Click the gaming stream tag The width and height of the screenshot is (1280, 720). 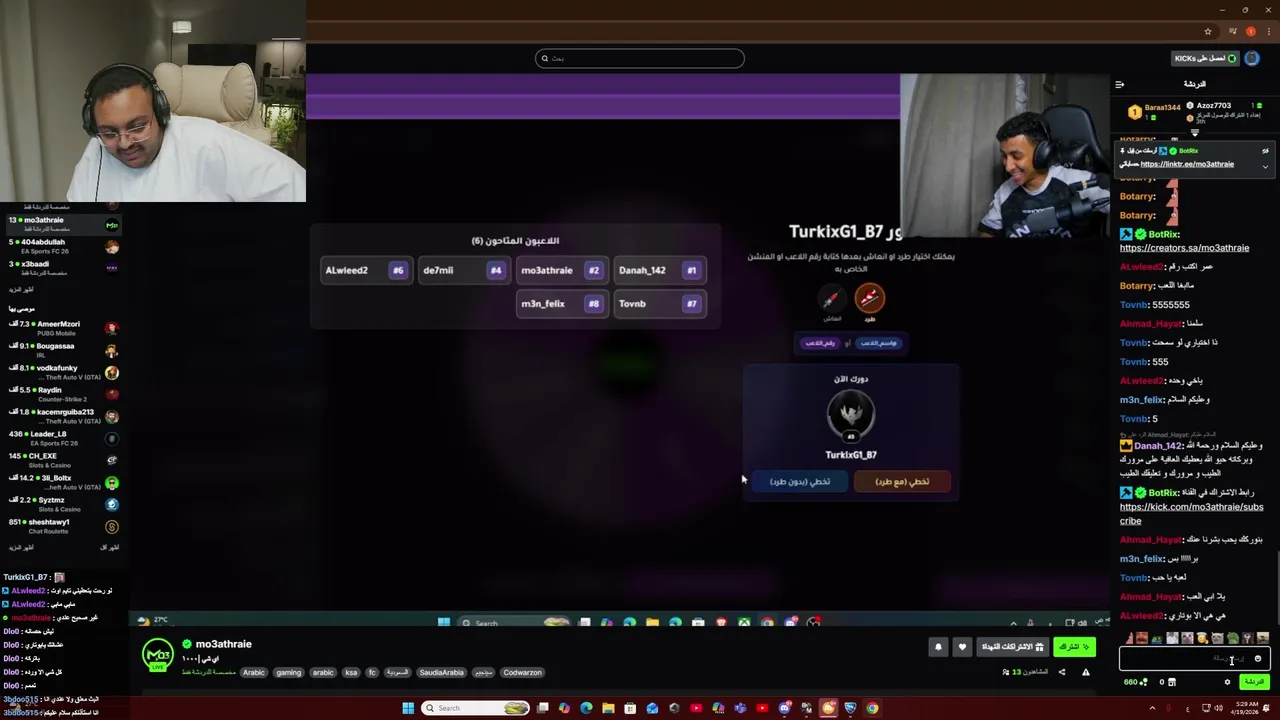point(289,673)
